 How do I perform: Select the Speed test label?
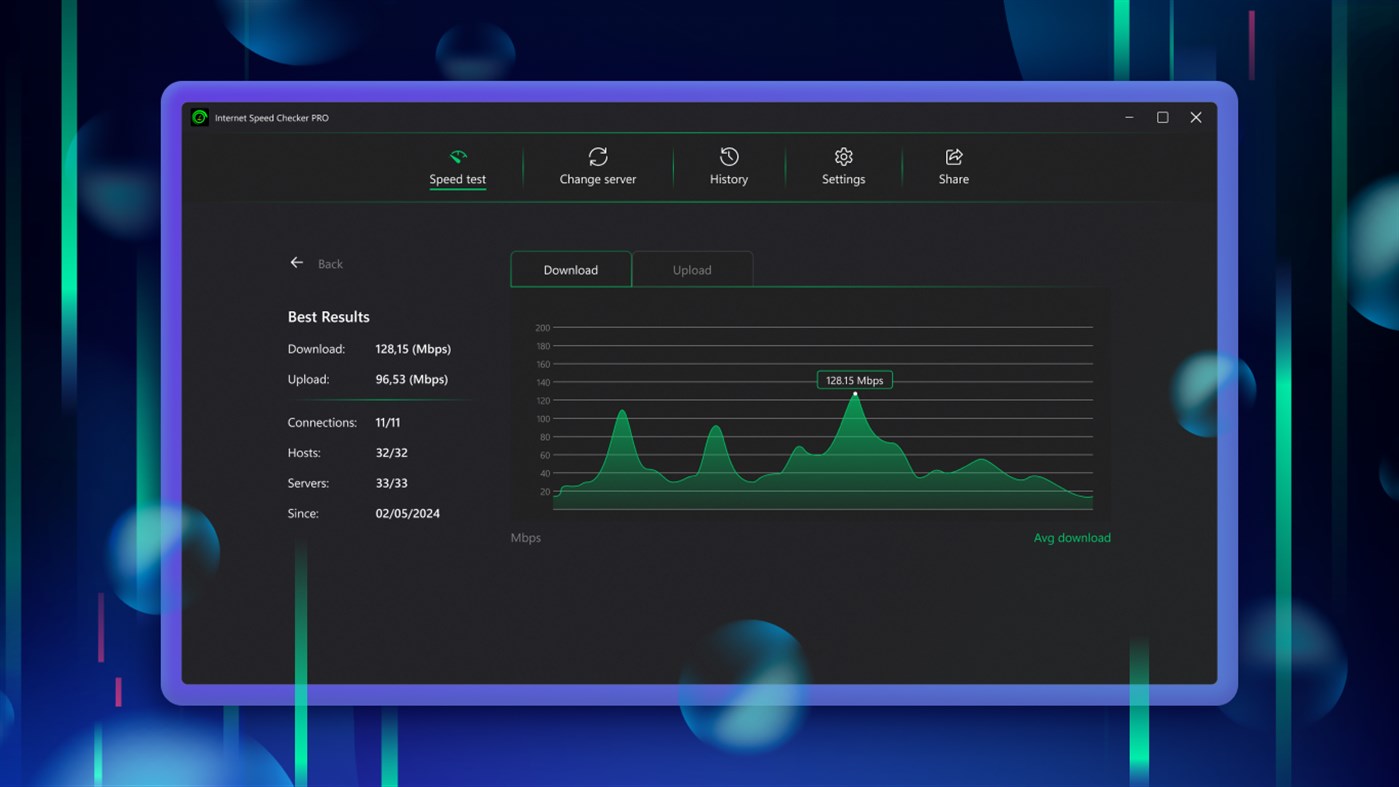coord(458,180)
